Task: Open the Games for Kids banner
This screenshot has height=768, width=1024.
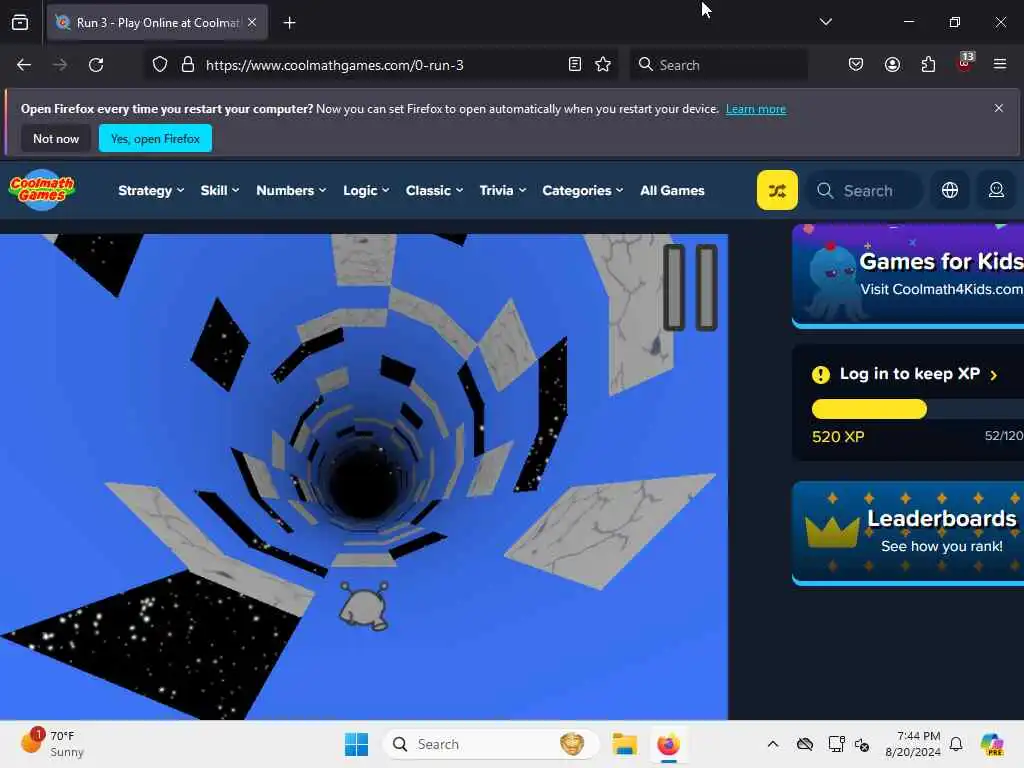Action: [908, 276]
